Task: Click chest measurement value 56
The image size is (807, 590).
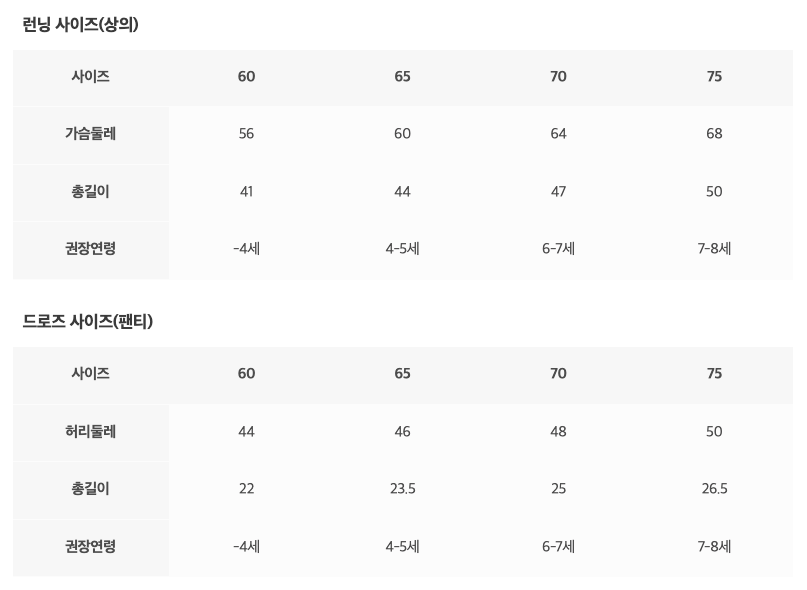Action: click(x=246, y=134)
